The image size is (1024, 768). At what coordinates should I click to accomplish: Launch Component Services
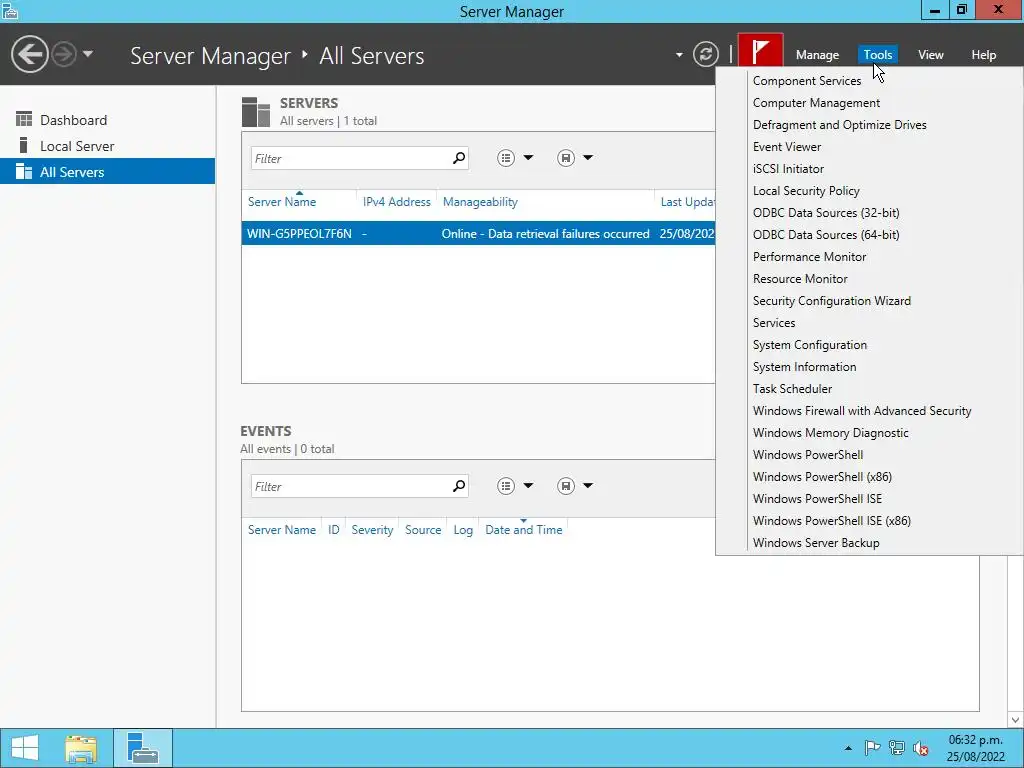(x=807, y=81)
